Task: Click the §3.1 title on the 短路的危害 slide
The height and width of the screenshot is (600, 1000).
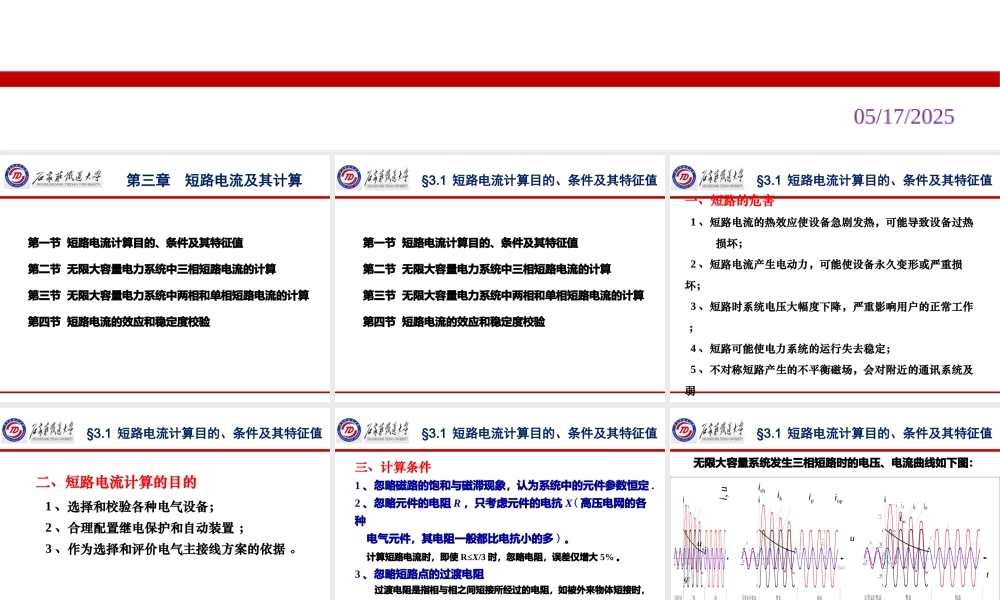Action: 874,180
